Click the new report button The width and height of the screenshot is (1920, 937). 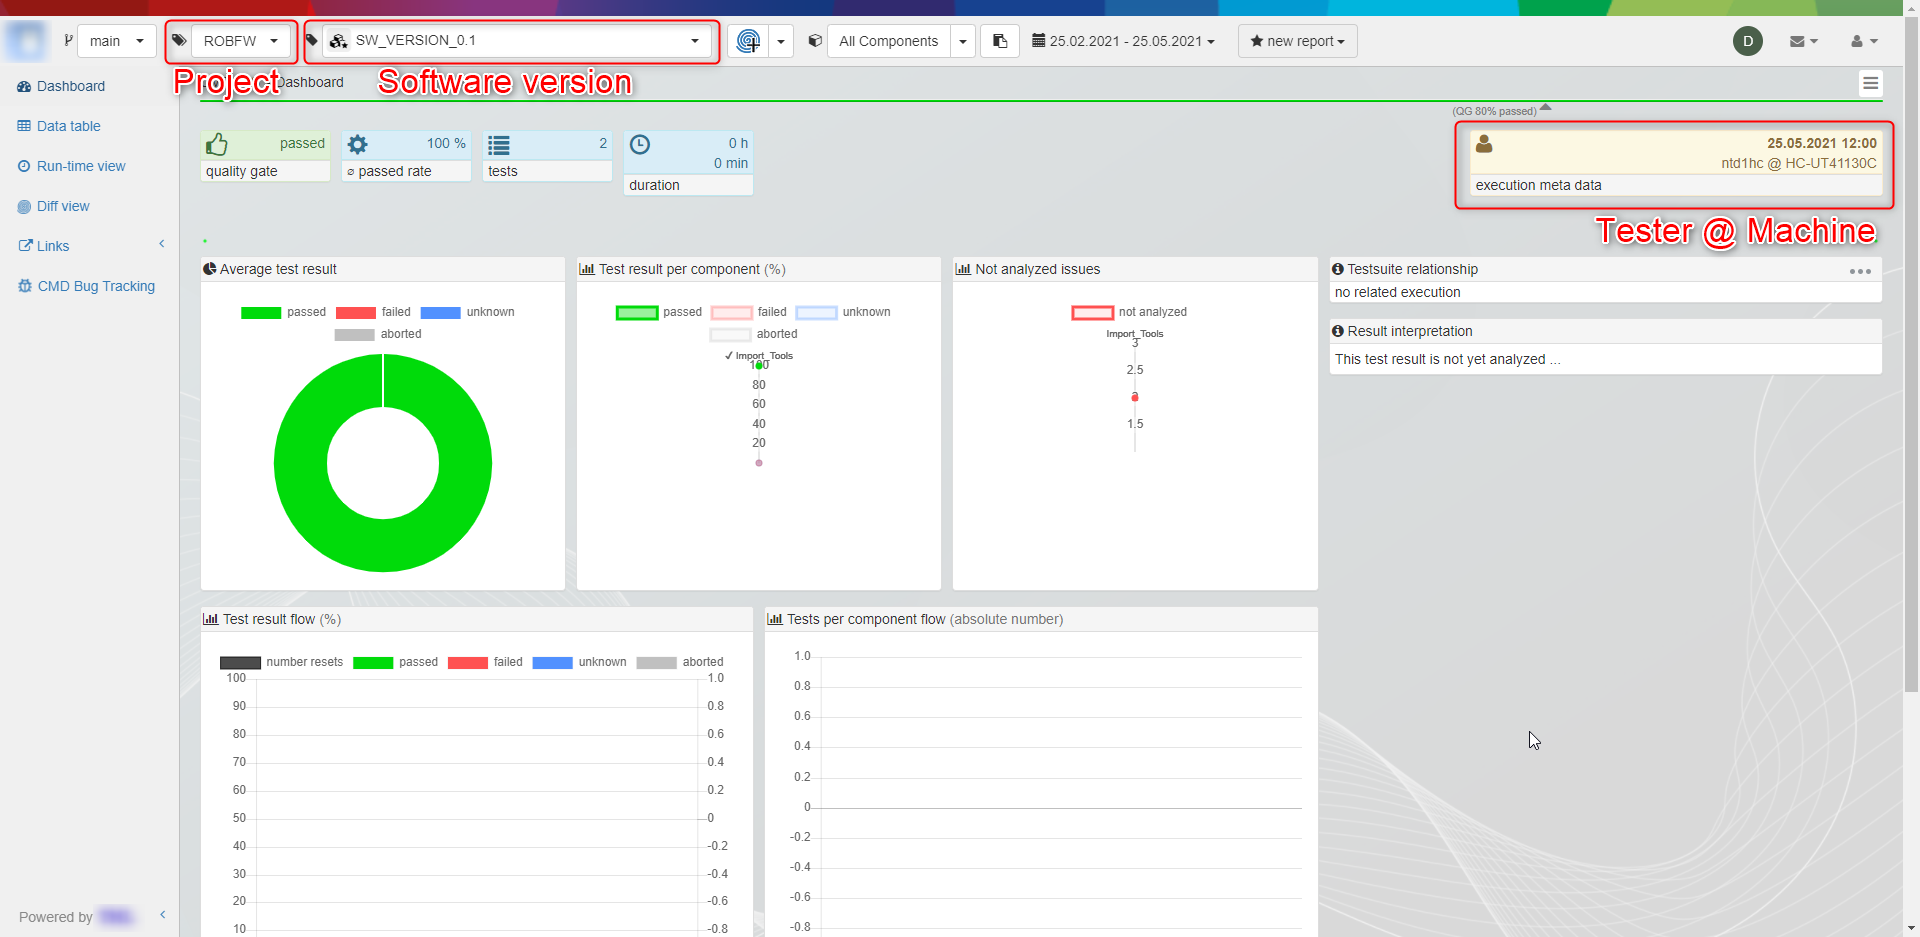point(1296,41)
